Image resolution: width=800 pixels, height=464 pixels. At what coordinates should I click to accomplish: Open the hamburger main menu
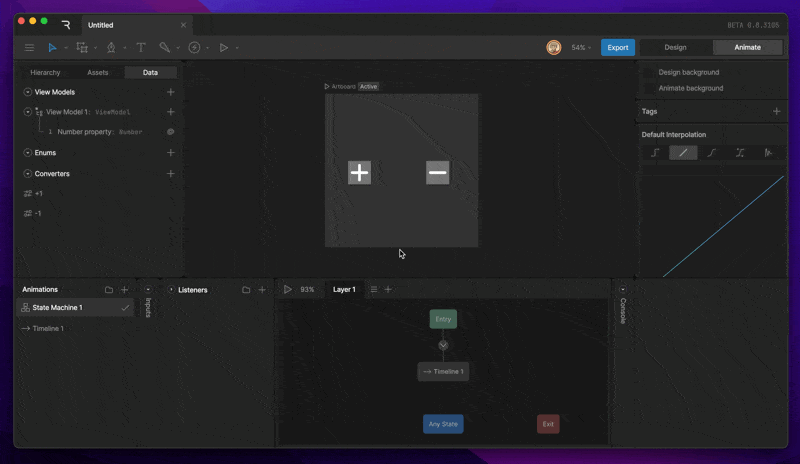[29, 47]
